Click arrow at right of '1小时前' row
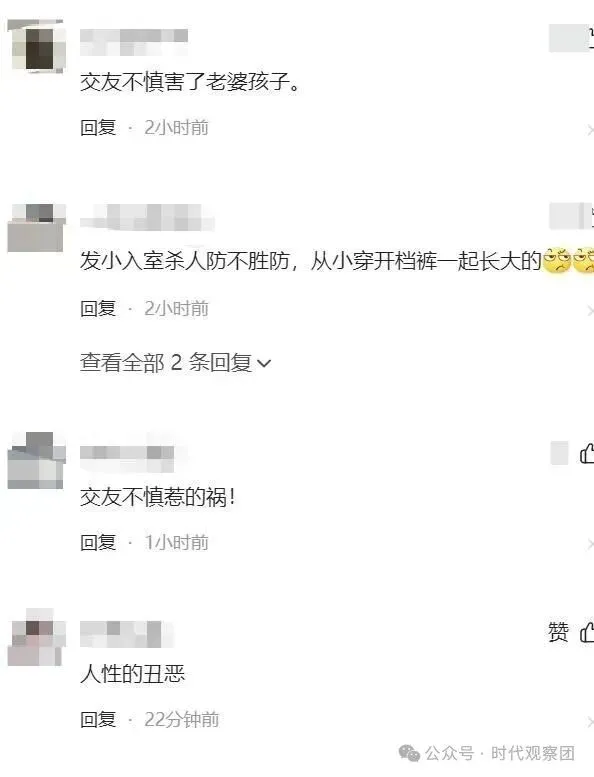Screen dimensions: 594x777 pyautogui.click(x=590, y=545)
